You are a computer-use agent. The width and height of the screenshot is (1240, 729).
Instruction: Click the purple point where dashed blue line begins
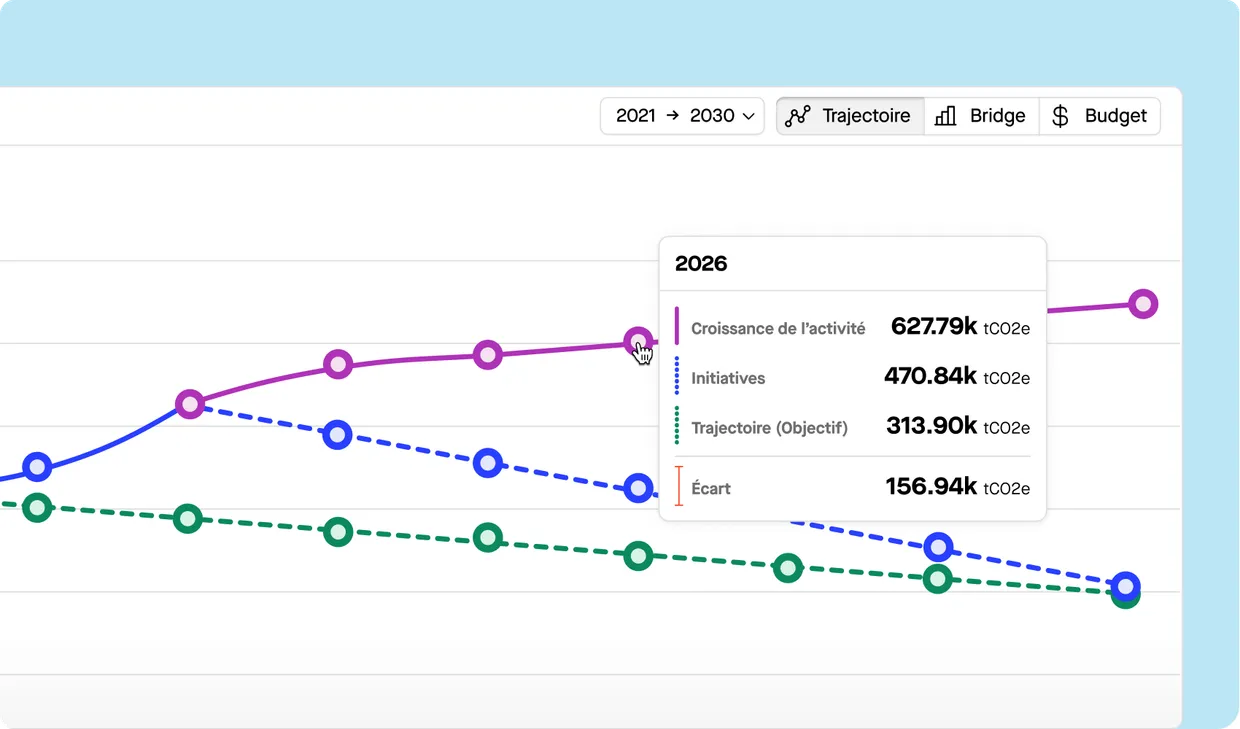[x=189, y=404]
